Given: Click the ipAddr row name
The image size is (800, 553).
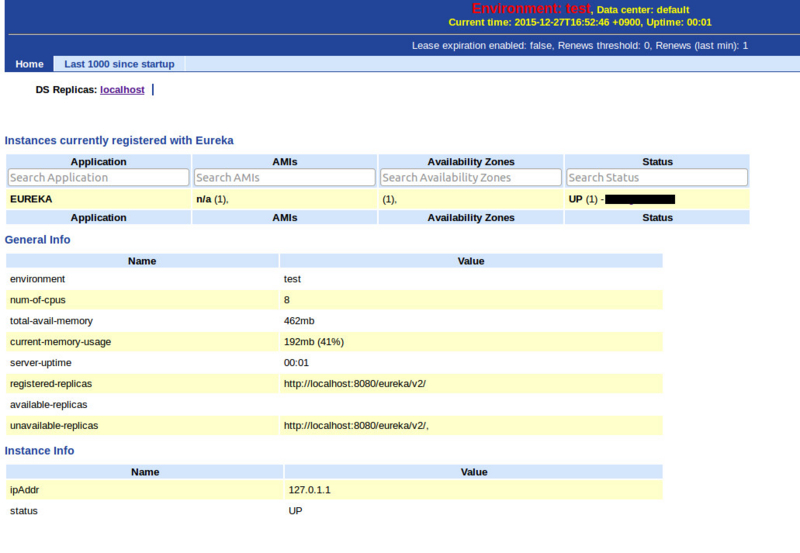Looking at the screenshot, I should click(24, 490).
